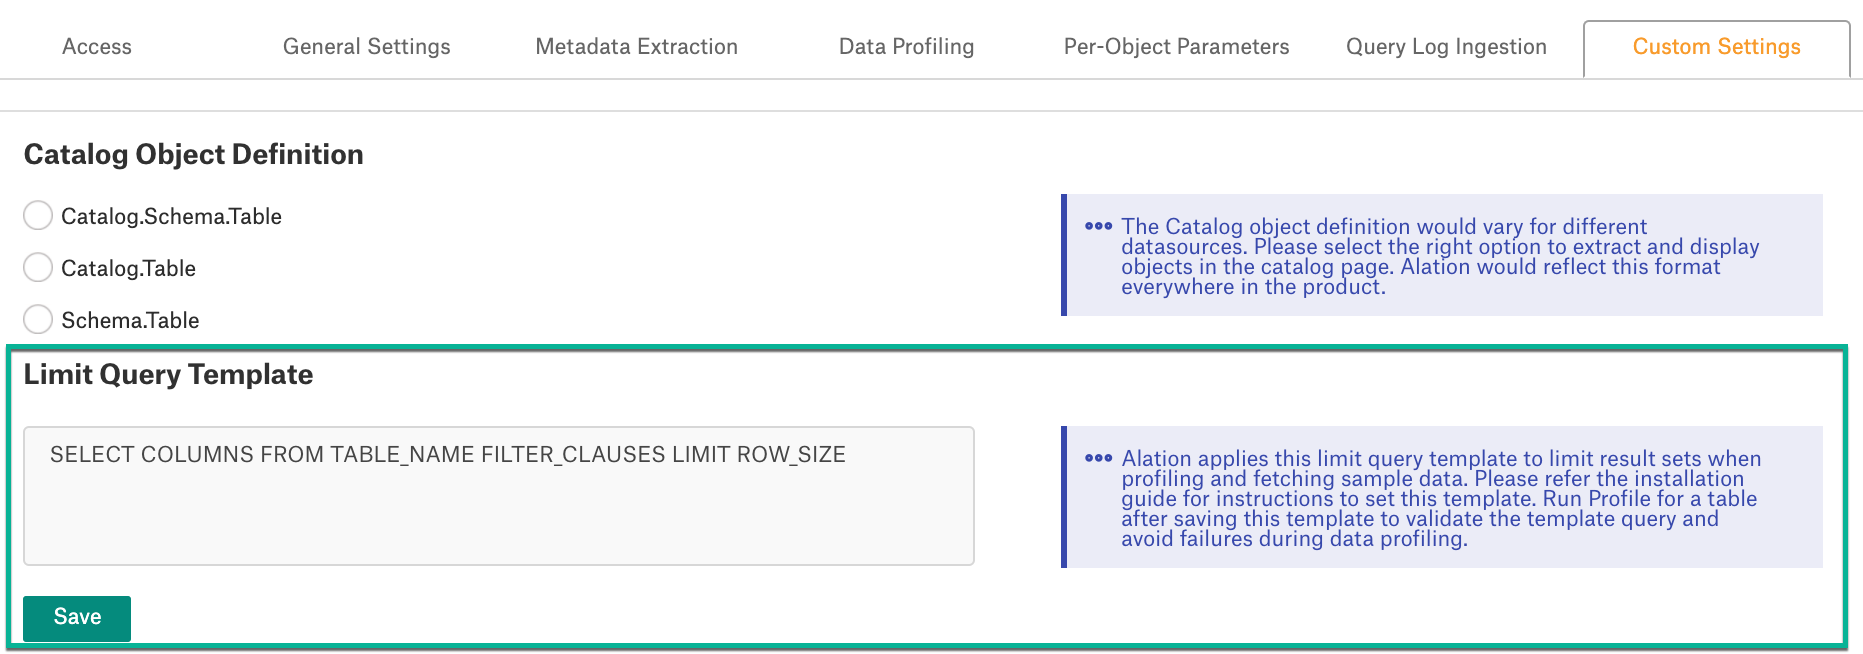Click the ellipsis icon in limit query note
The image size is (1863, 654).
1098,458
